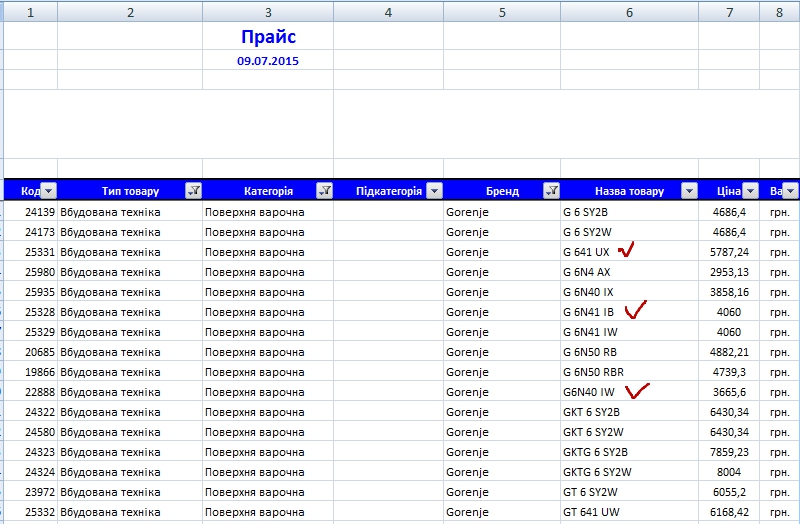Open the Назва товару filter dropdown

pyautogui.click(x=689, y=191)
